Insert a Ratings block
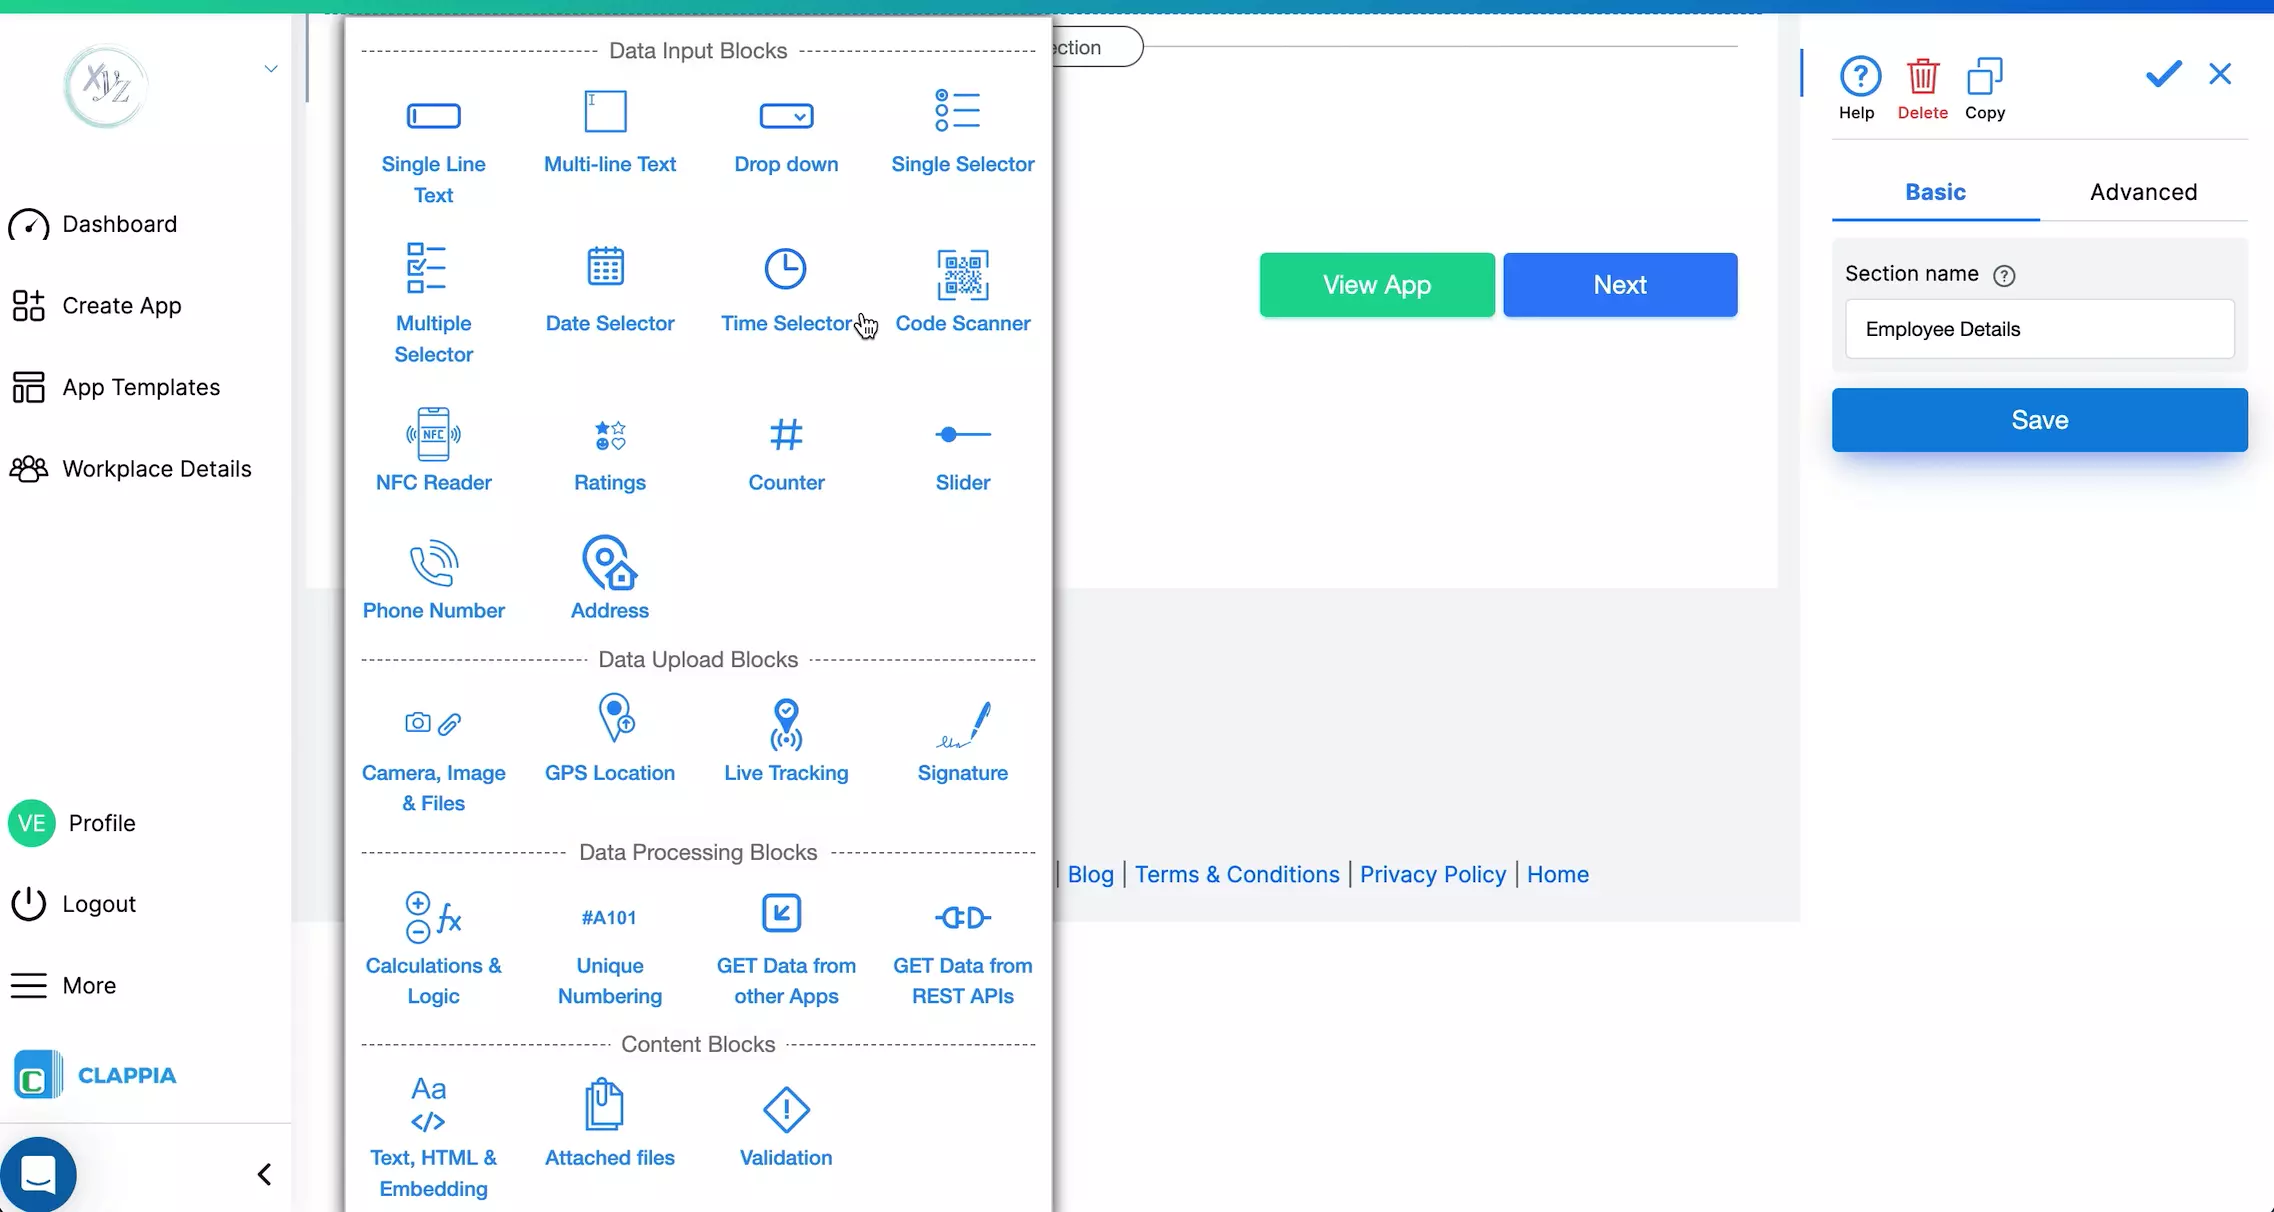 coord(607,450)
